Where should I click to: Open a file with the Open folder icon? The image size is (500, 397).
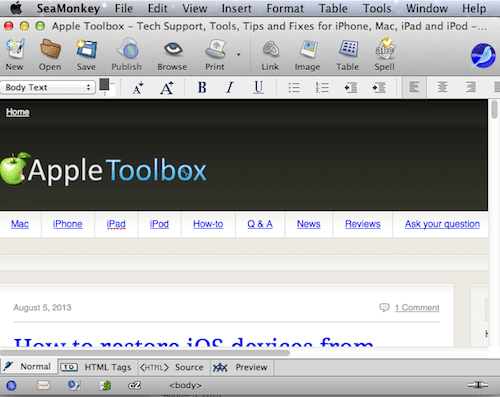pyautogui.click(x=50, y=49)
